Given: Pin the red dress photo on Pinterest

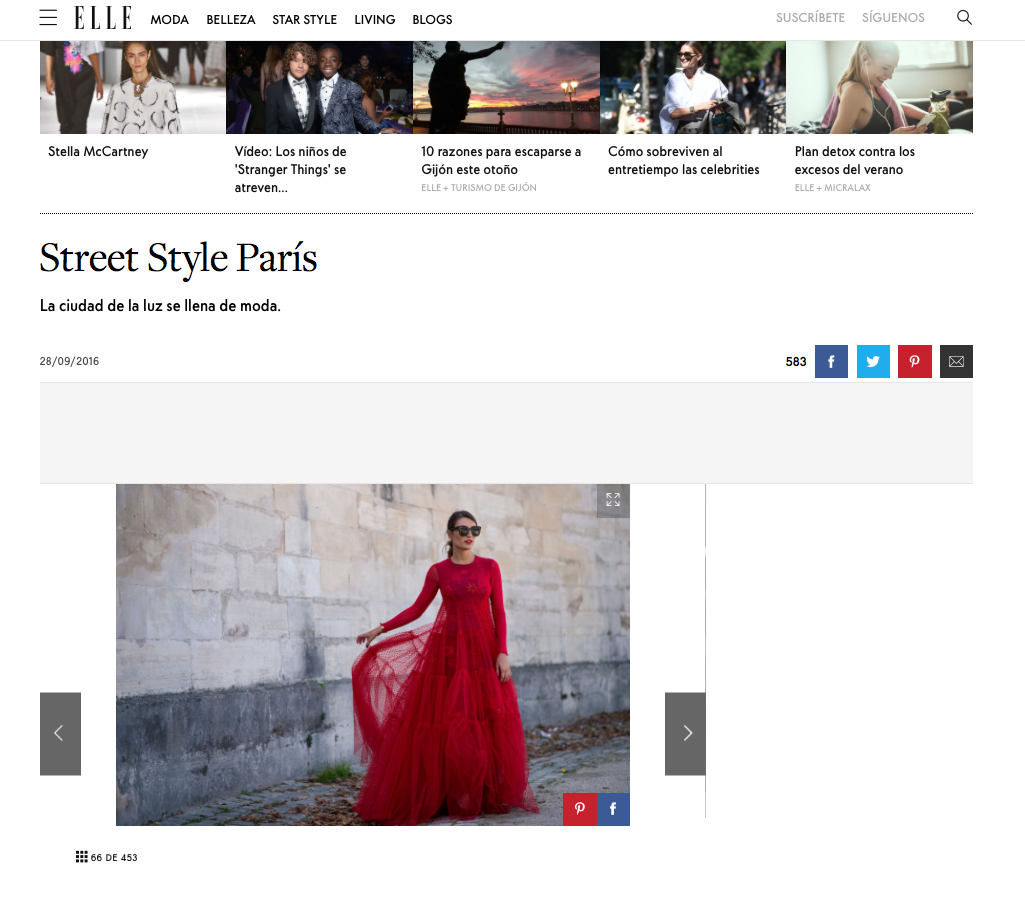Looking at the screenshot, I should point(580,809).
